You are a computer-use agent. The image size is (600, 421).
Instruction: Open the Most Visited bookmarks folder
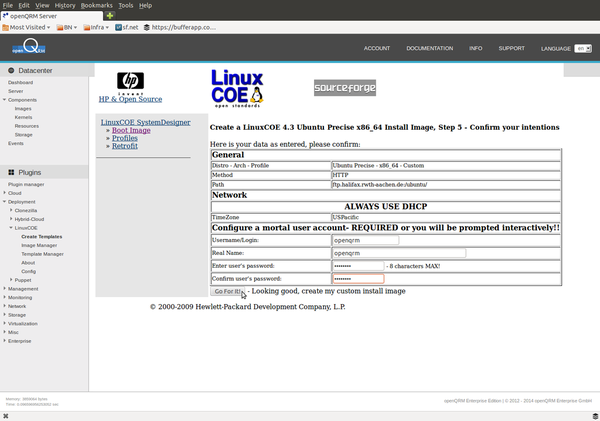click(x=26, y=27)
